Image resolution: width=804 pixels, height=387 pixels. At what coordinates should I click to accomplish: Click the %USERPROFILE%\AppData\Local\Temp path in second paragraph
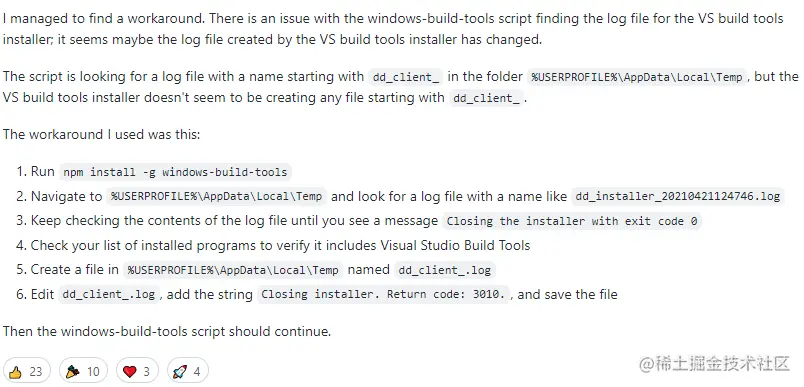[637, 77]
